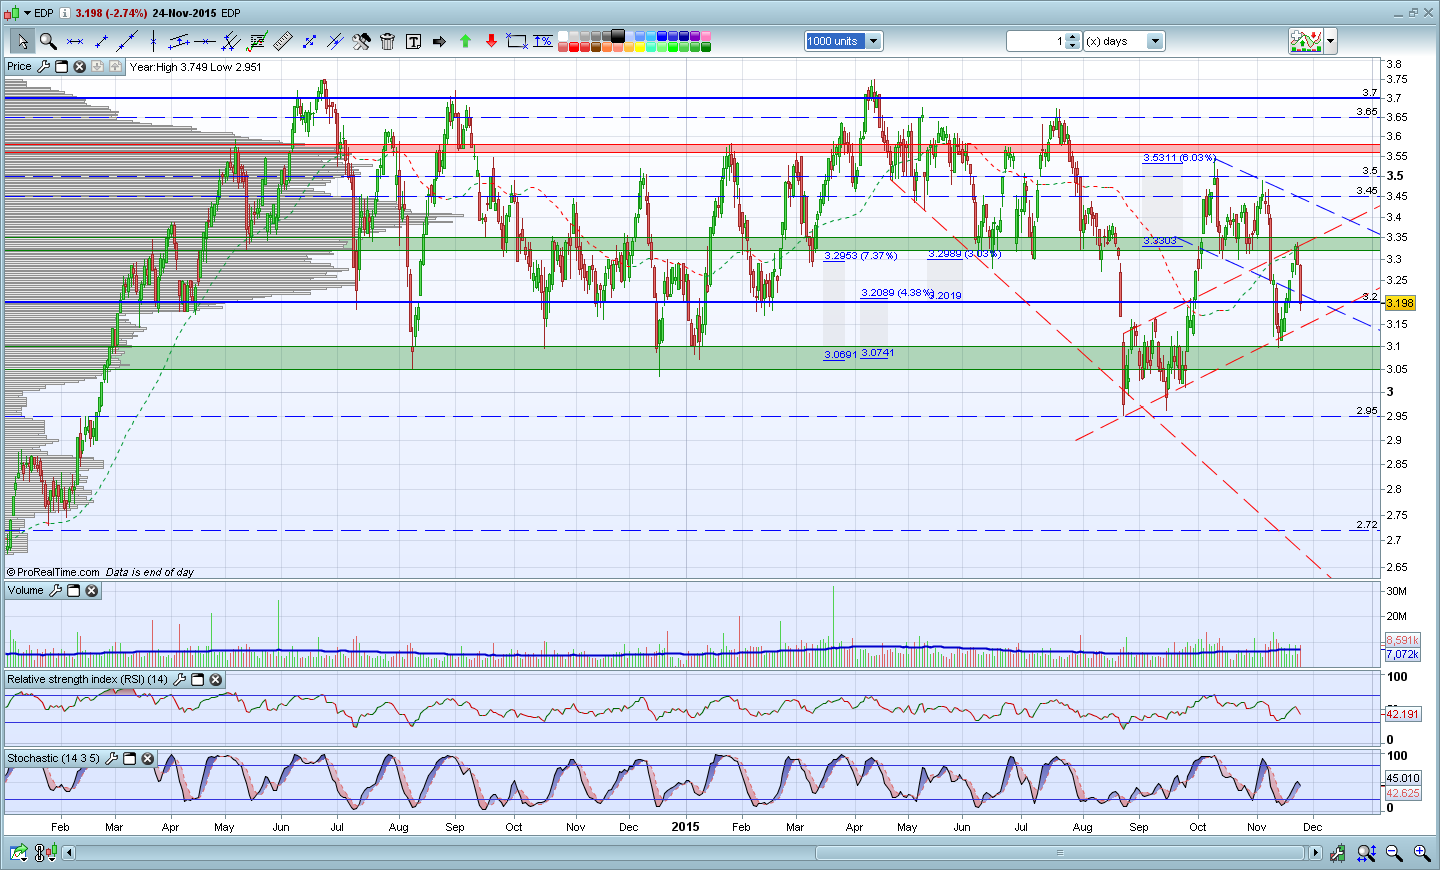The image size is (1440, 870).
Task: Remove the RSI indicator panel
Action: pyautogui.click(x=215, y=680)
